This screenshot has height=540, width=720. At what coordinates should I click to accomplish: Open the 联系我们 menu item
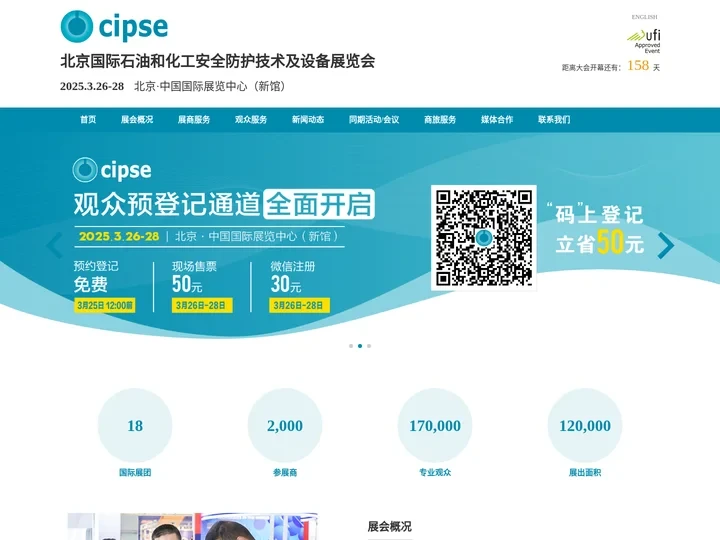click(554, 120)
